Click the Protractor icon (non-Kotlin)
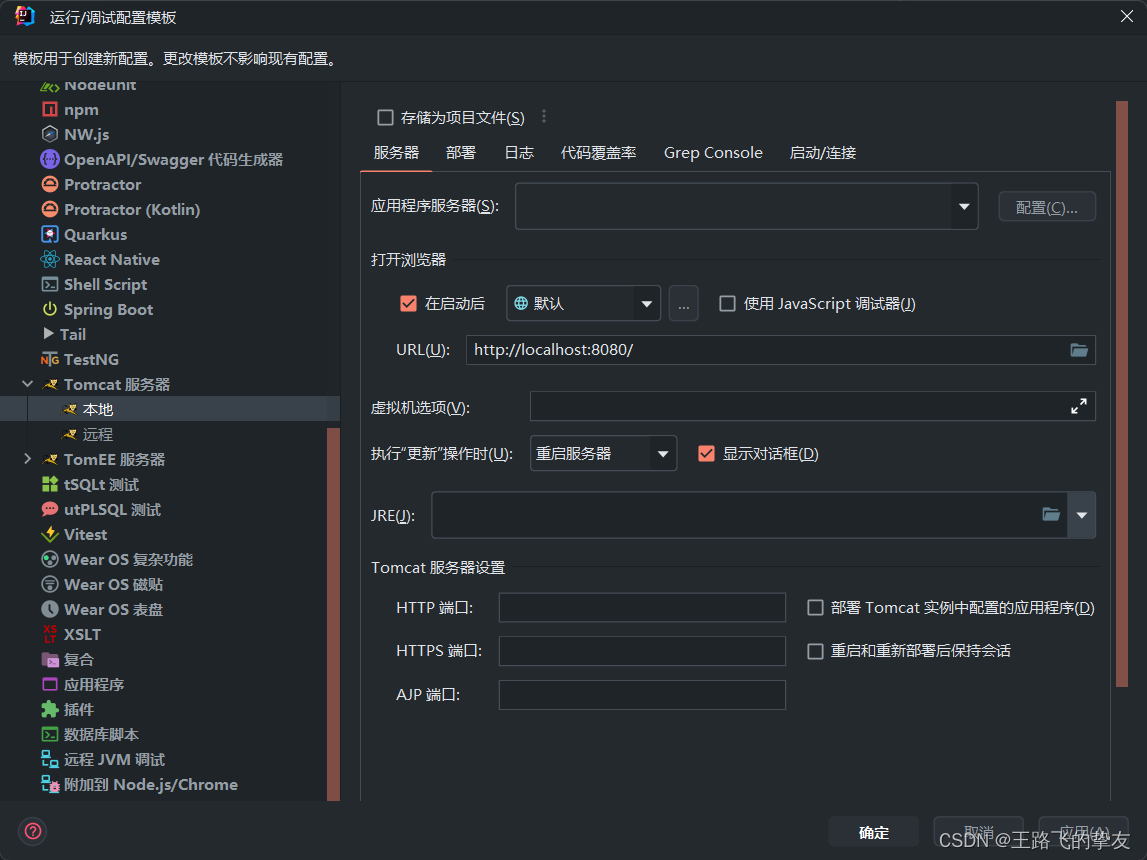This screenshot has height=860, width=1147. tap(50, 184)
